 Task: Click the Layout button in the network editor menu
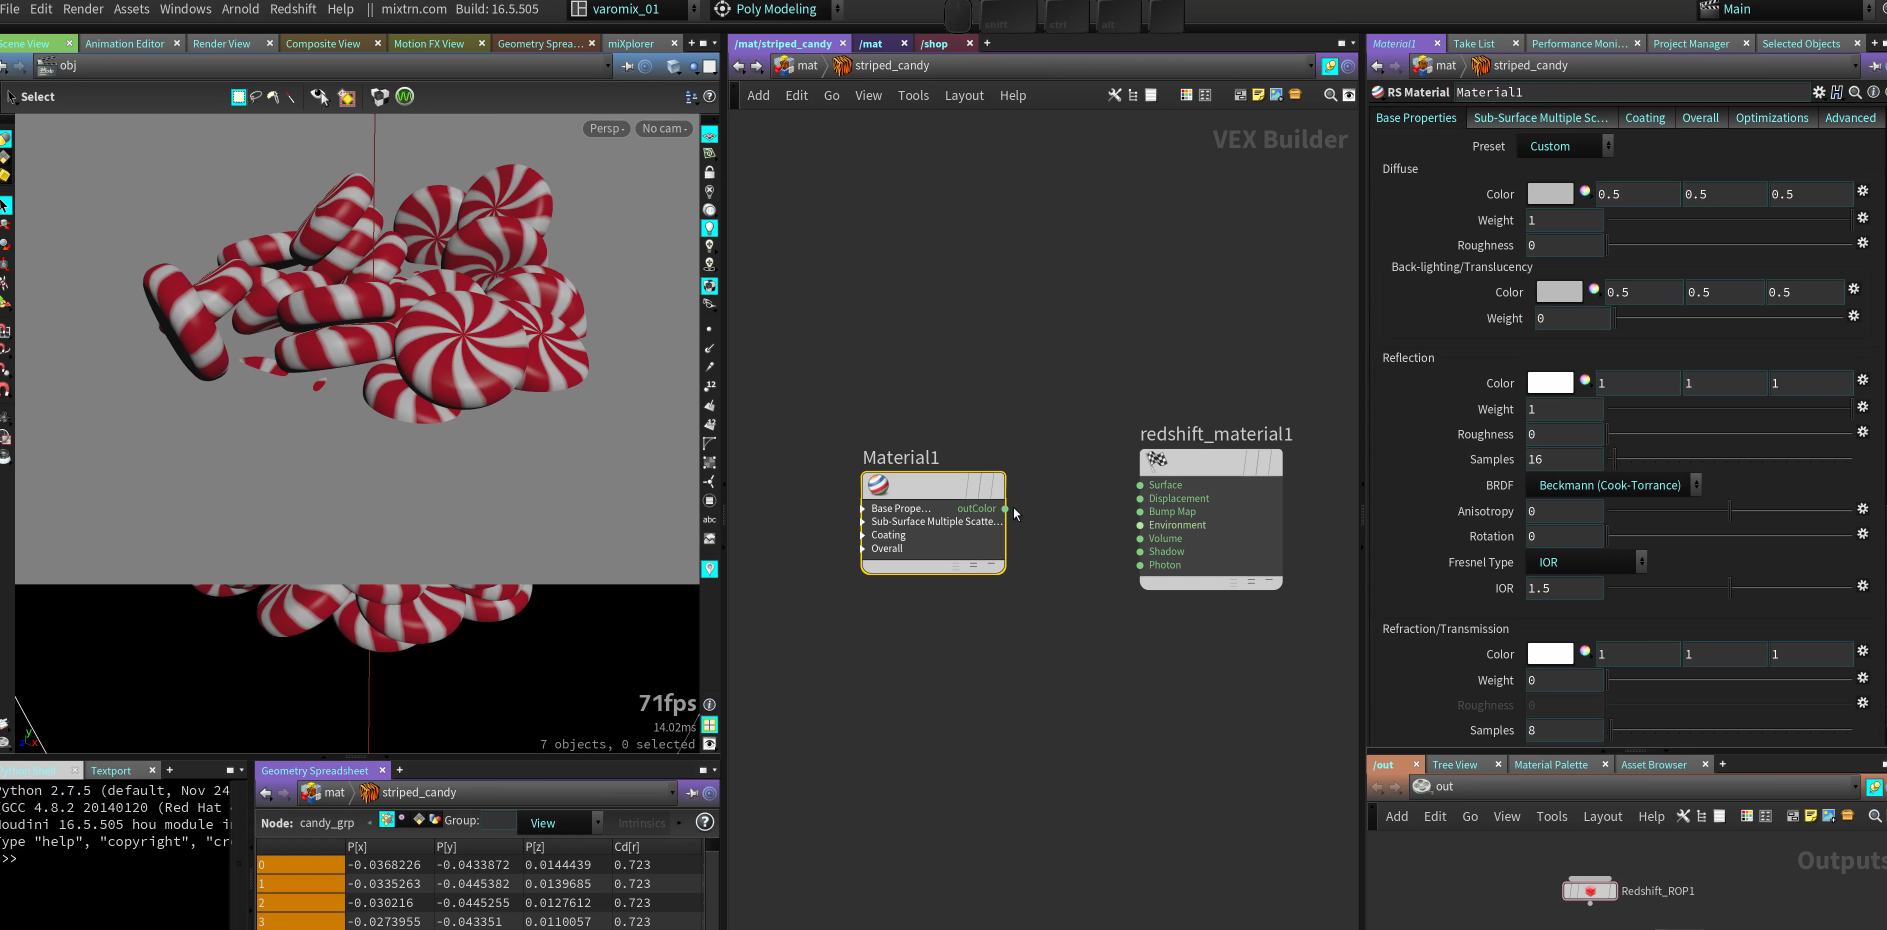click(x=963, y=95)
